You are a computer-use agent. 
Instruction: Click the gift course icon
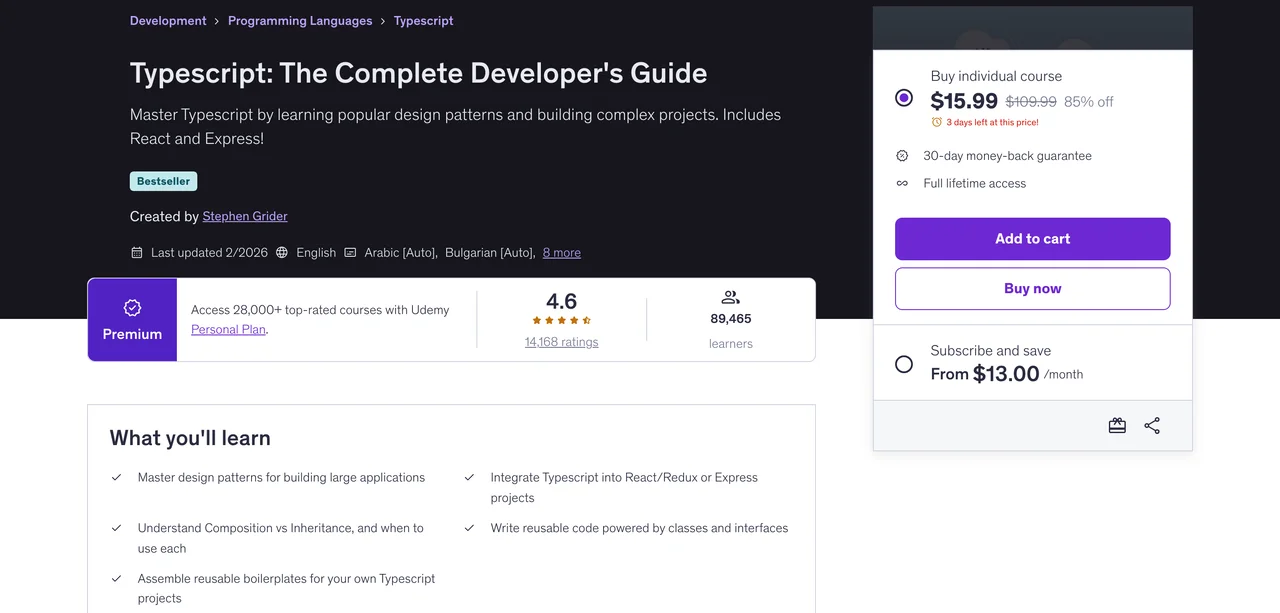(x=1117, y=426)
